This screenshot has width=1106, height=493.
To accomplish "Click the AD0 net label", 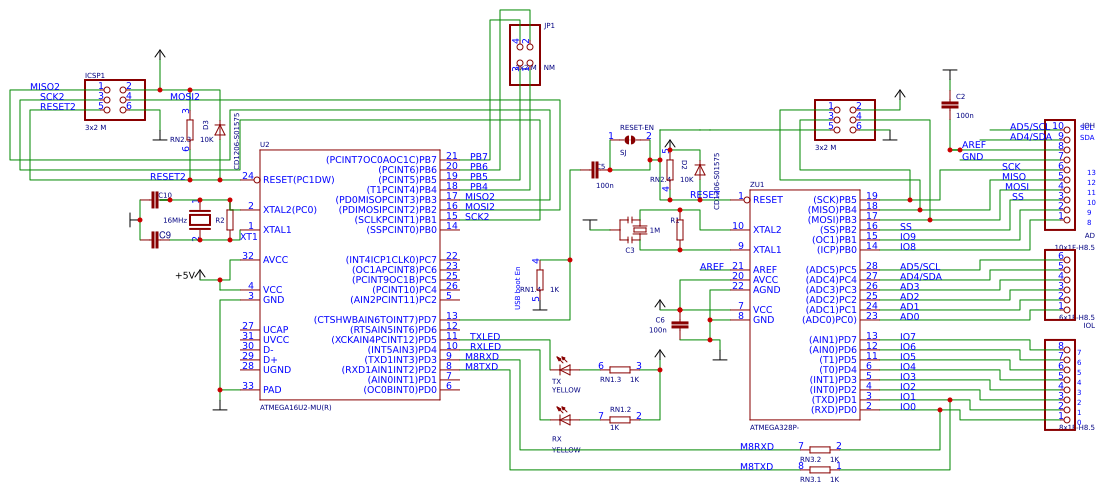I will [909, 316].
